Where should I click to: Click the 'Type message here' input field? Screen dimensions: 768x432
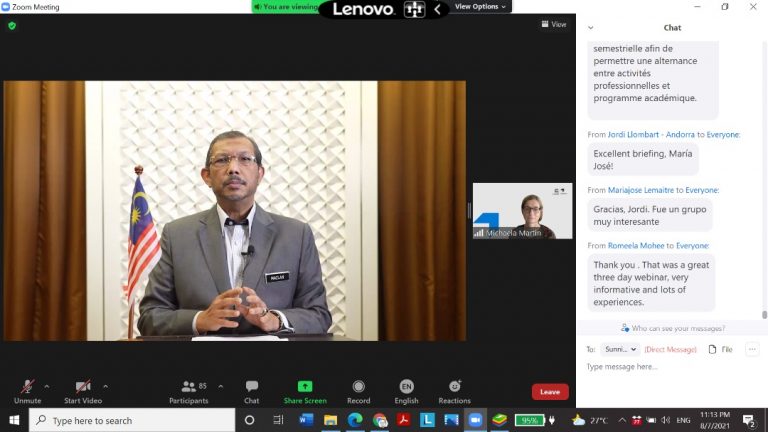[x=670, y=367]
